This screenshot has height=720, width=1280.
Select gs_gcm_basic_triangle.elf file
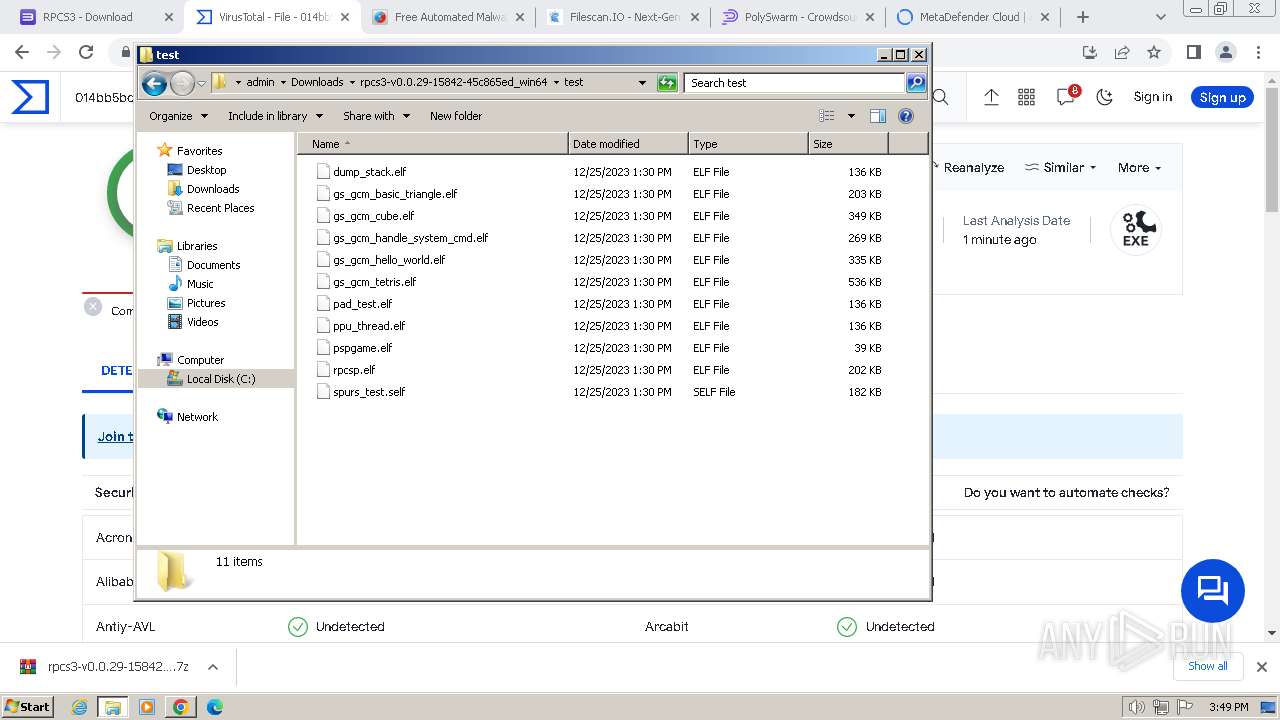click(x=394, y=194)
